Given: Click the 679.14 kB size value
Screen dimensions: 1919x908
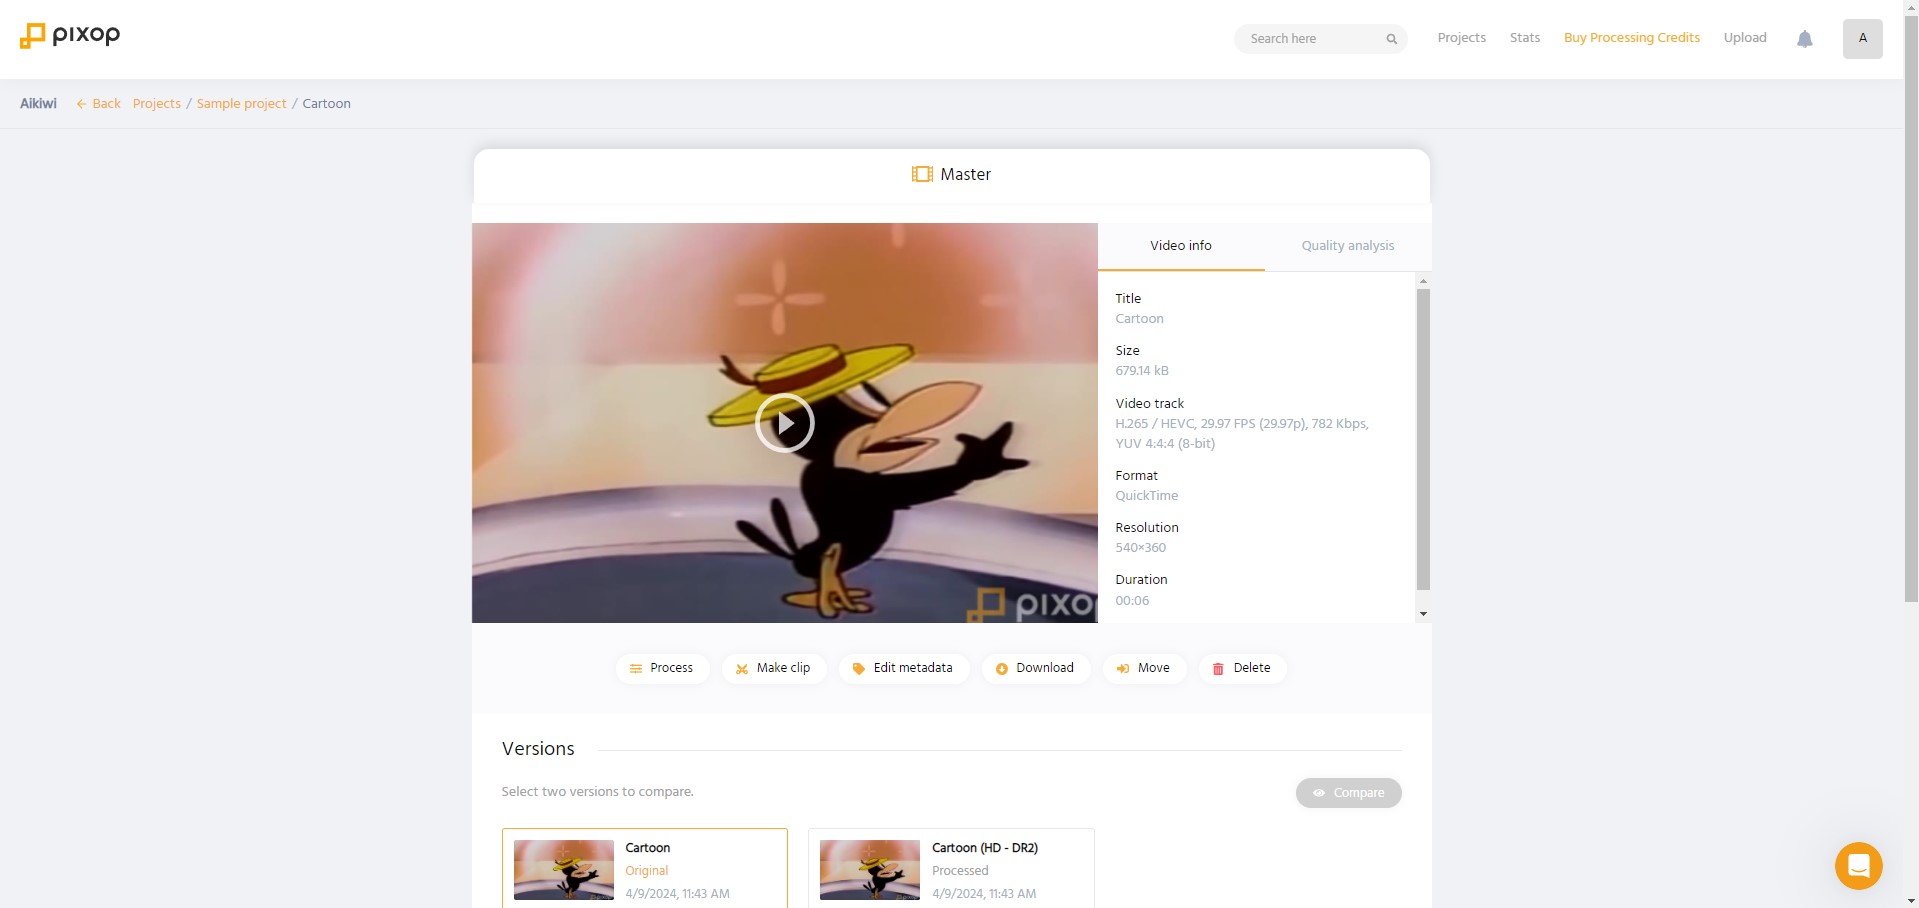Looking at the screenshot, I should pos(1142,371).
